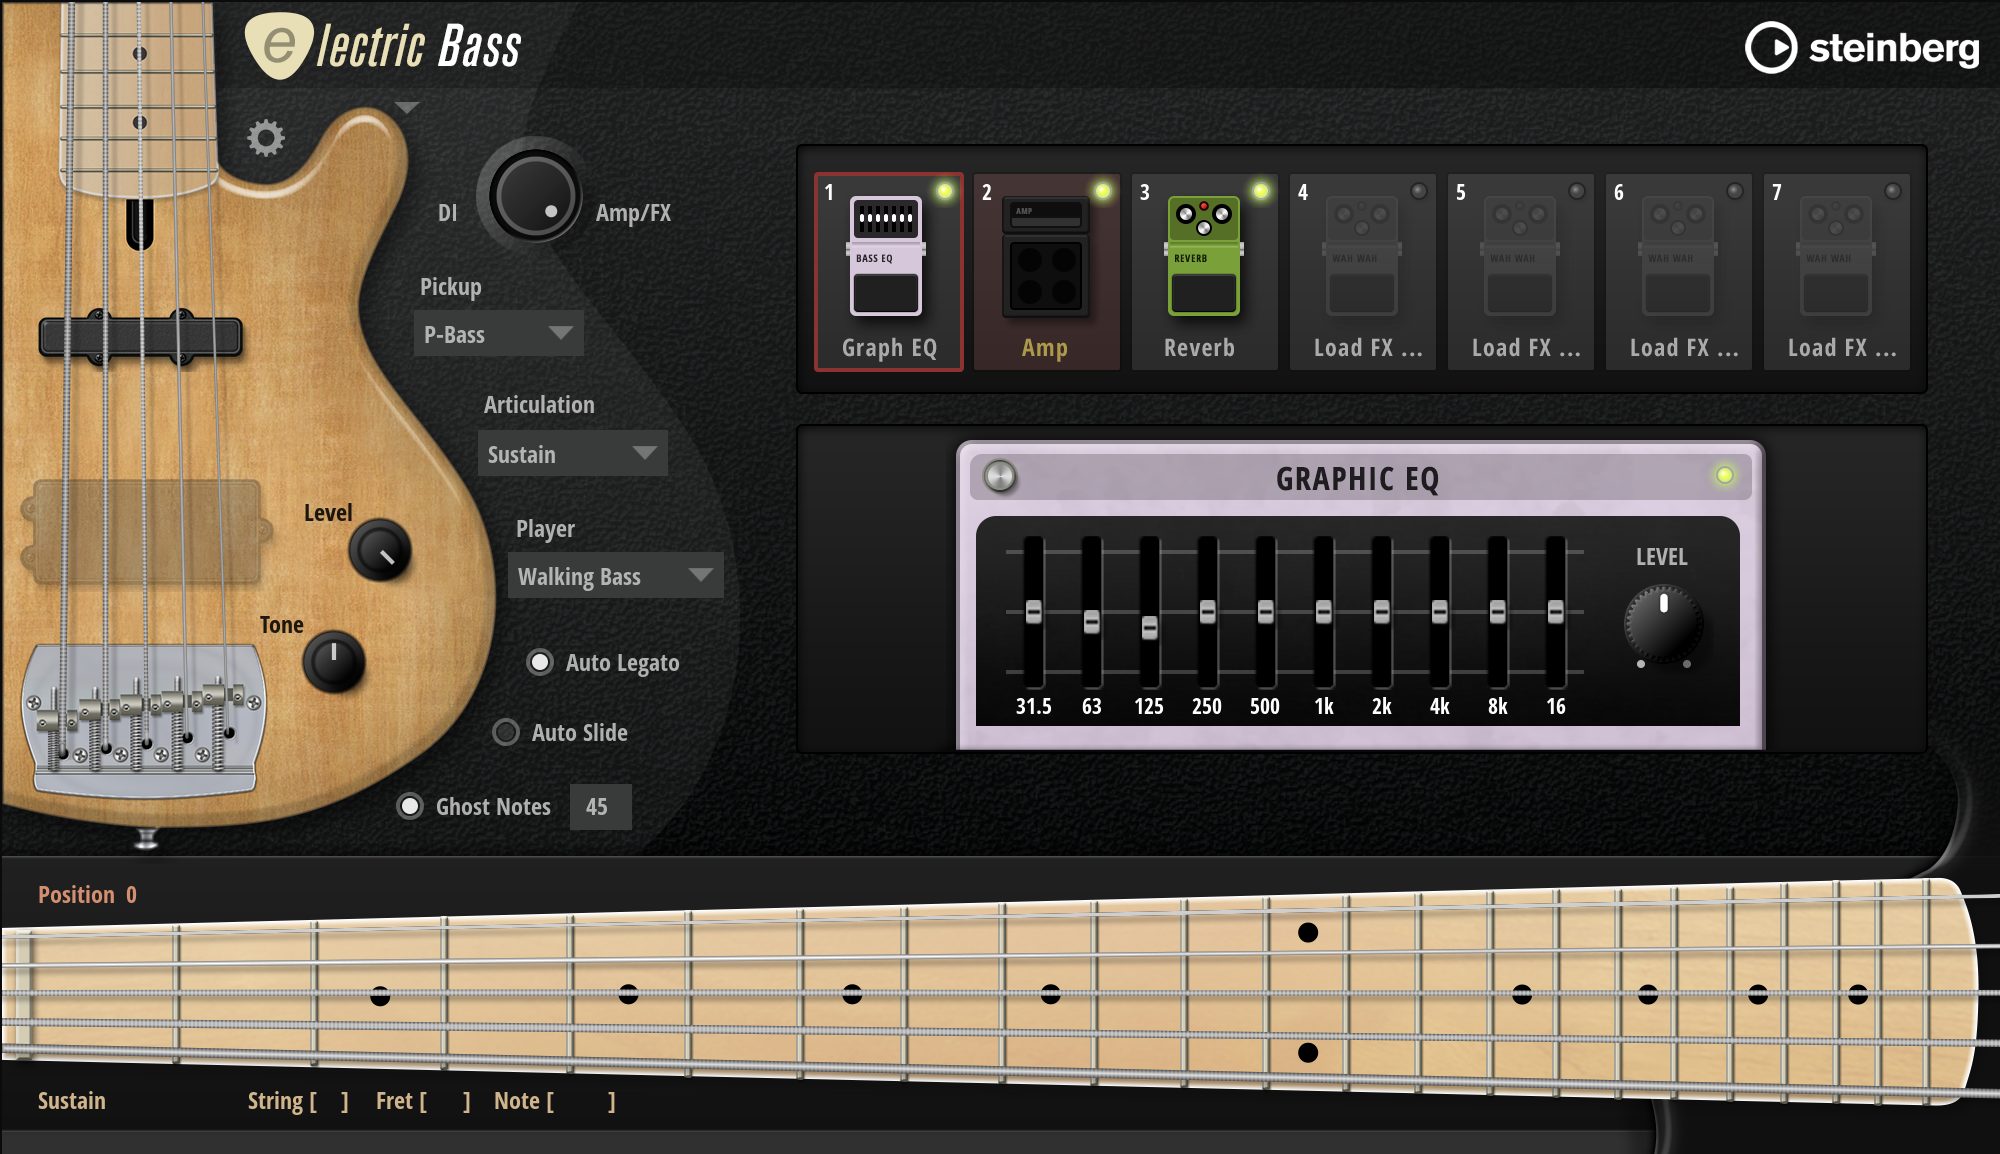
Task: Click the Fret readout field
Action: 423,1100
